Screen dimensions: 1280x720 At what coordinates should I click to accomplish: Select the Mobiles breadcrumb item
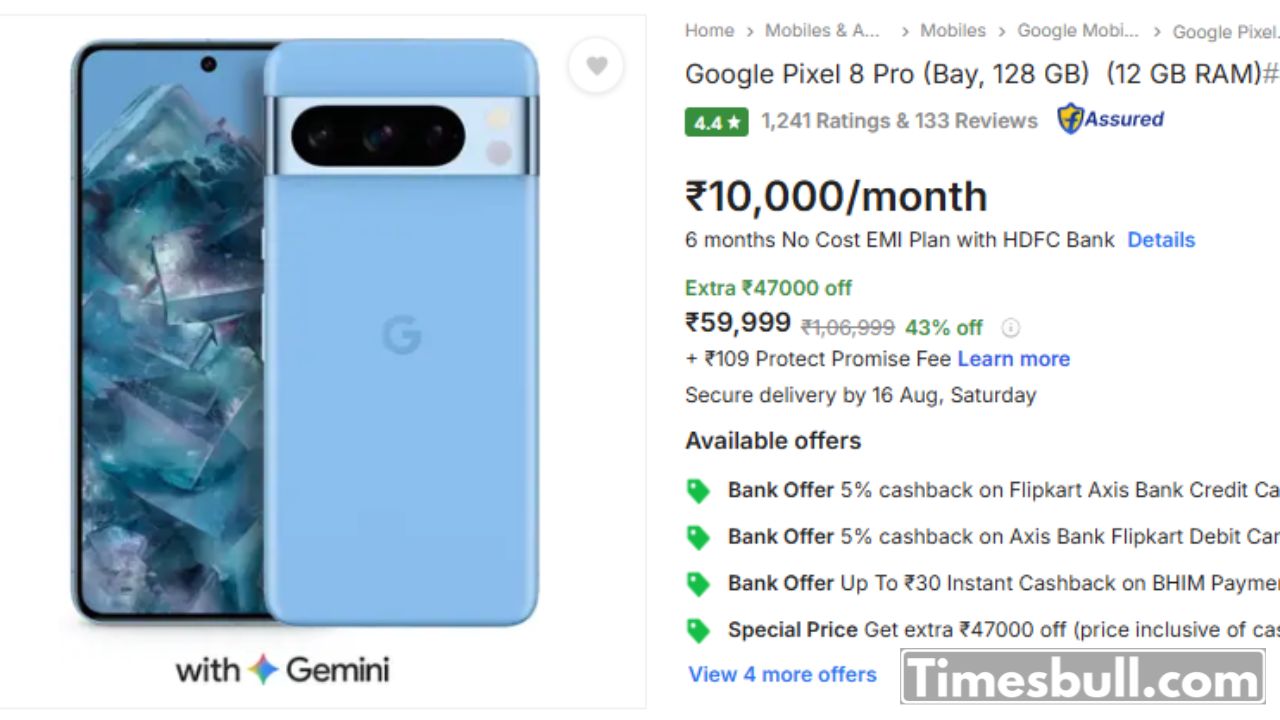tap(952, 31)
